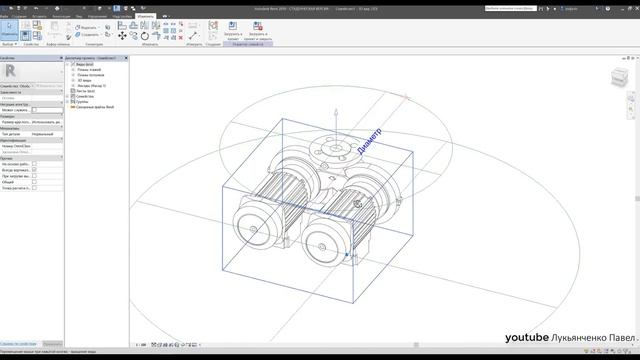Image resolution: width=640 pixels, height=360 pixels.
Task: Open the Управление ribbon tab
Action: tap(97, 16)
